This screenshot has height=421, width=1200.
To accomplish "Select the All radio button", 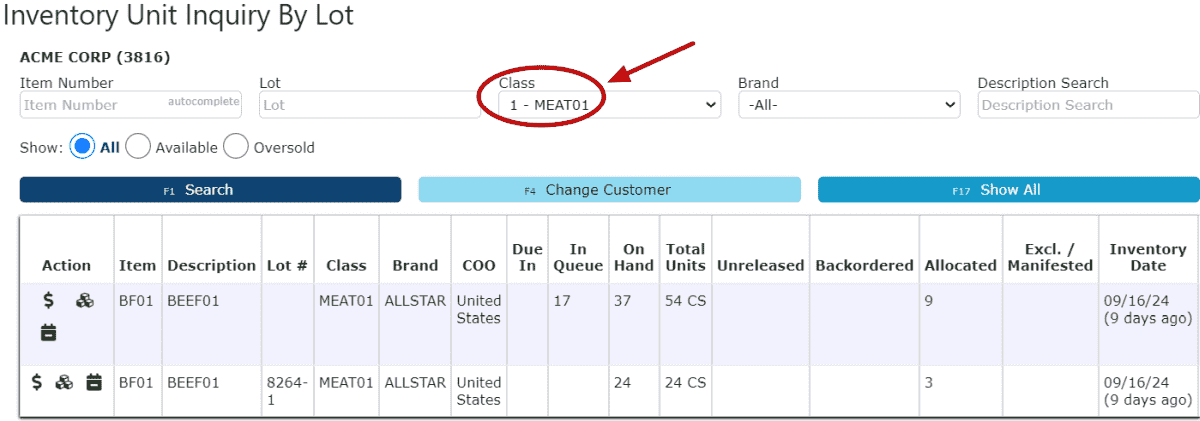I will click(x=83, y=147).
